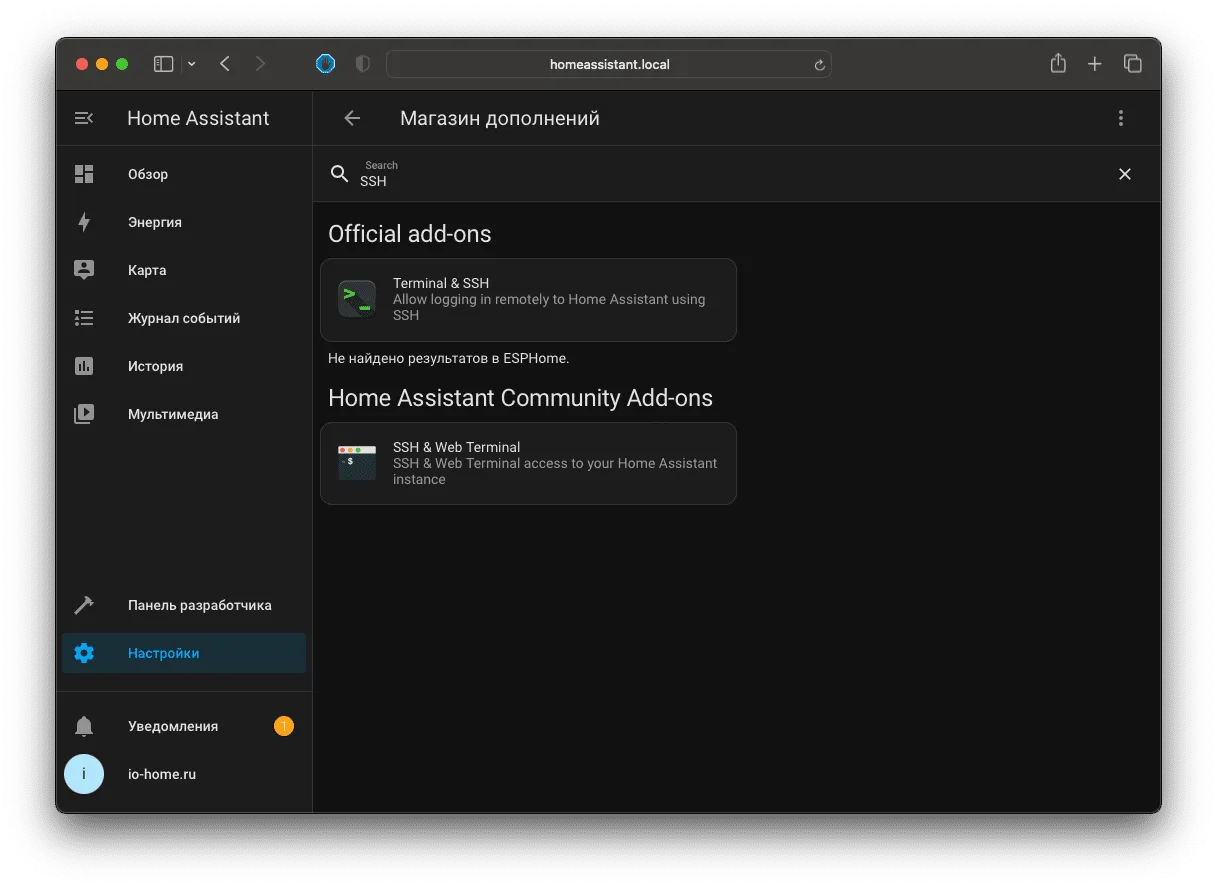Reload the page in Safari
1217x887 pixels.
click(x=820, y=65)
